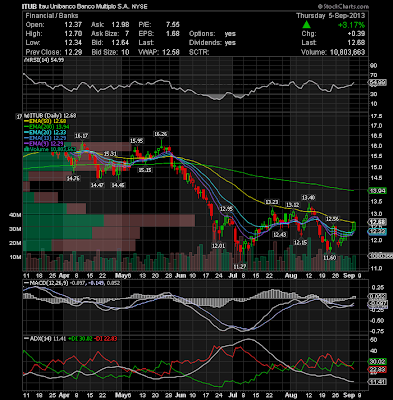
Task: Click the cyan EMA(20) legend entry
Action: (x=45, y=132)
